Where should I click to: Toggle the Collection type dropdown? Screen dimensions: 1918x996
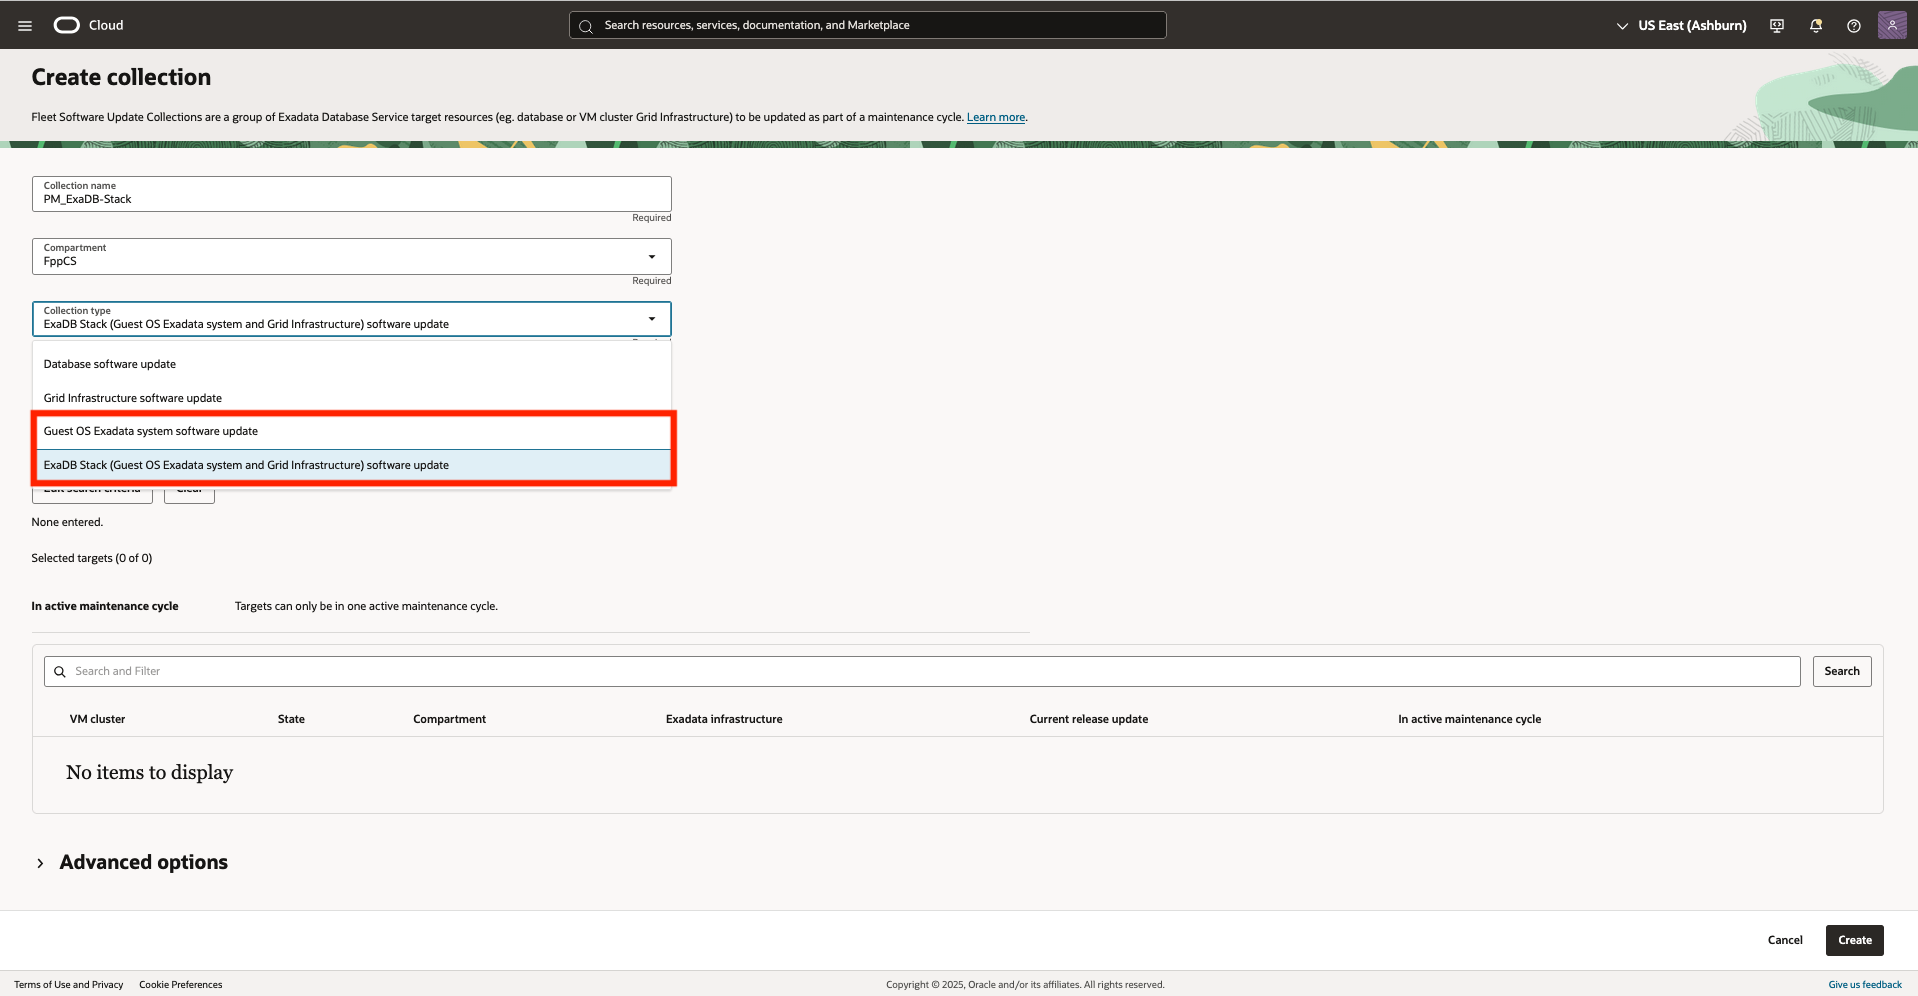pos(351,319)
